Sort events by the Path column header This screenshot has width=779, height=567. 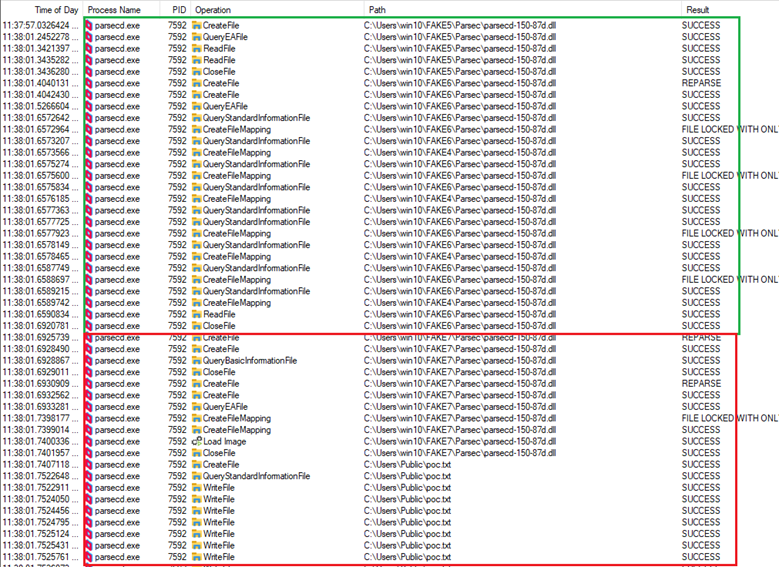(x=376, y=8)
